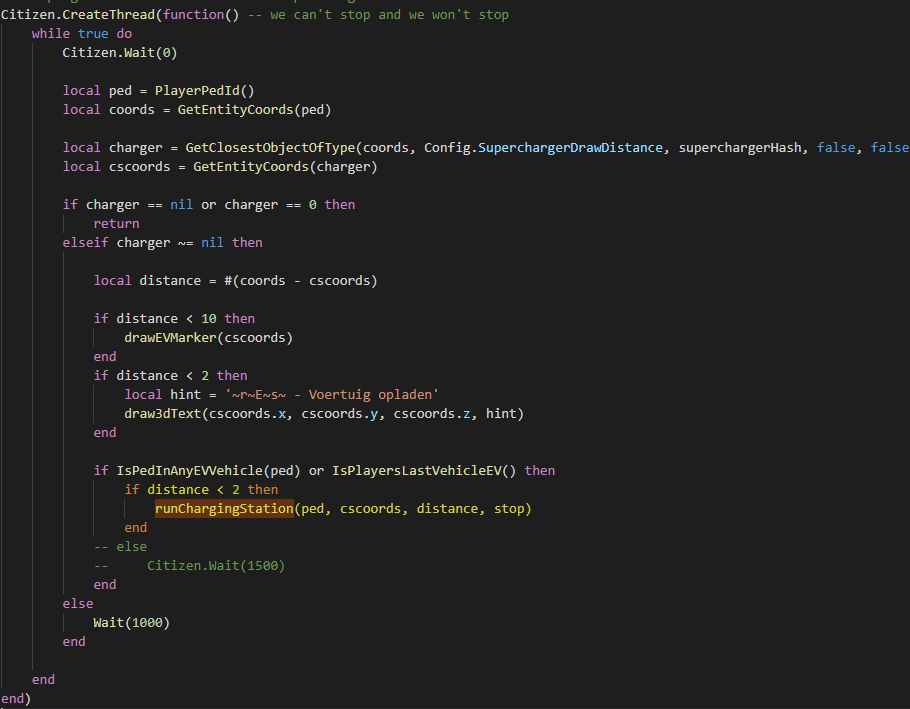Click the elseif keyword
This screenshot has width=910, height=709.
(x=85, y=242)
